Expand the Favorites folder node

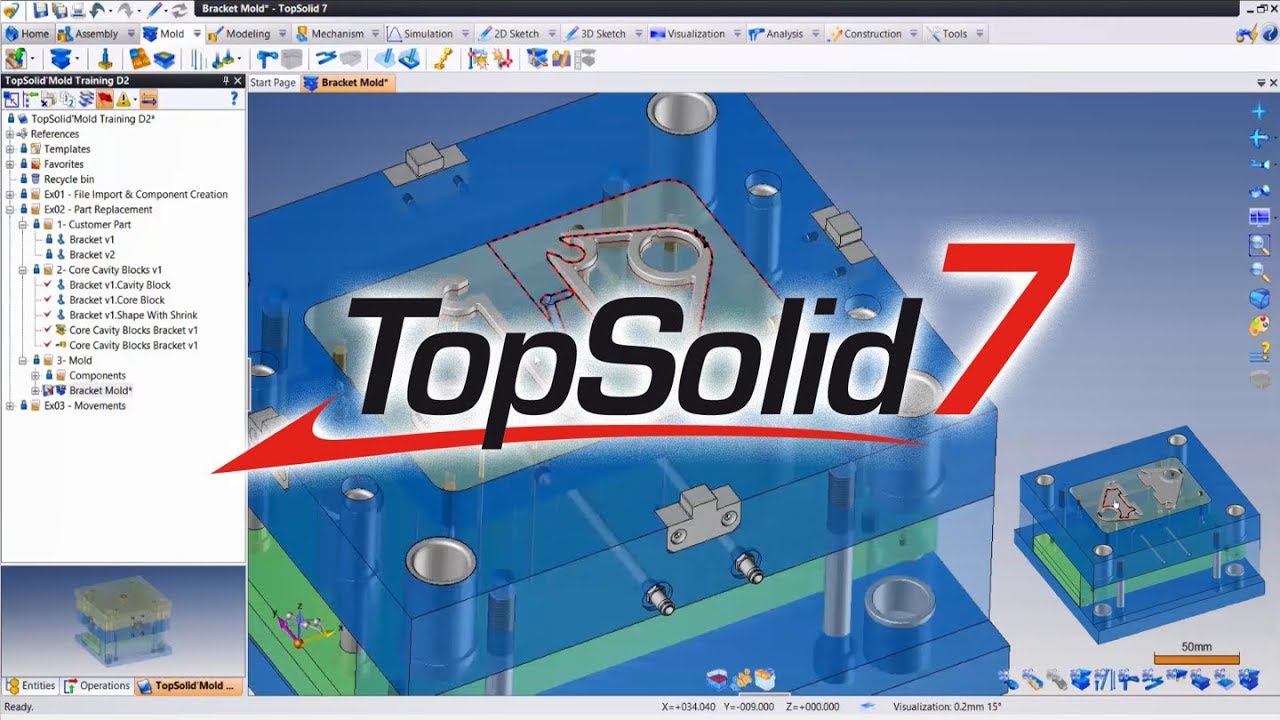(10, 164)
